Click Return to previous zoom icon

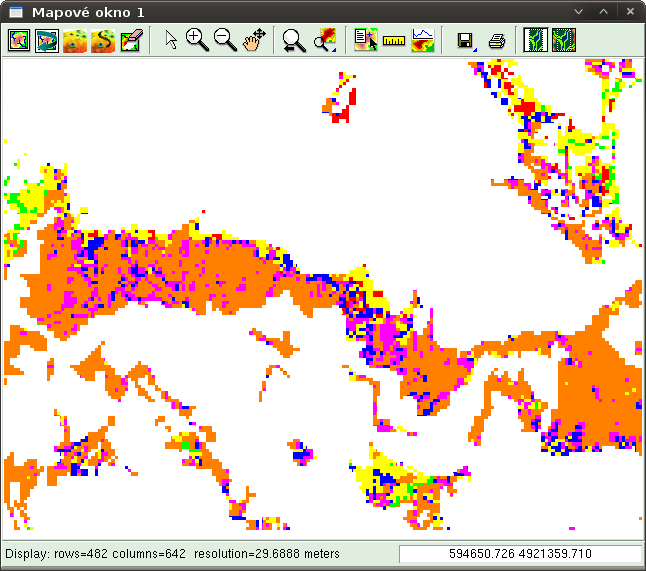[294, 40]
